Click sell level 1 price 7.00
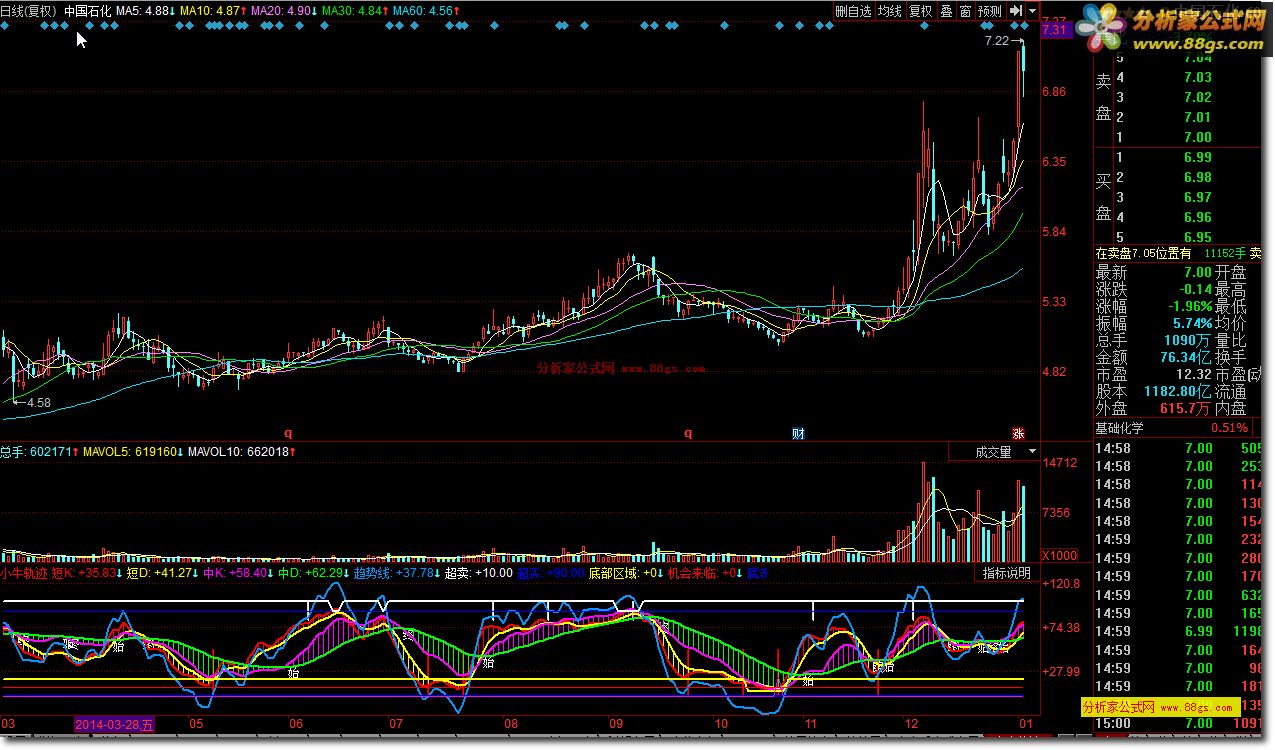The image size is (1275, 750). point(1197,137)
